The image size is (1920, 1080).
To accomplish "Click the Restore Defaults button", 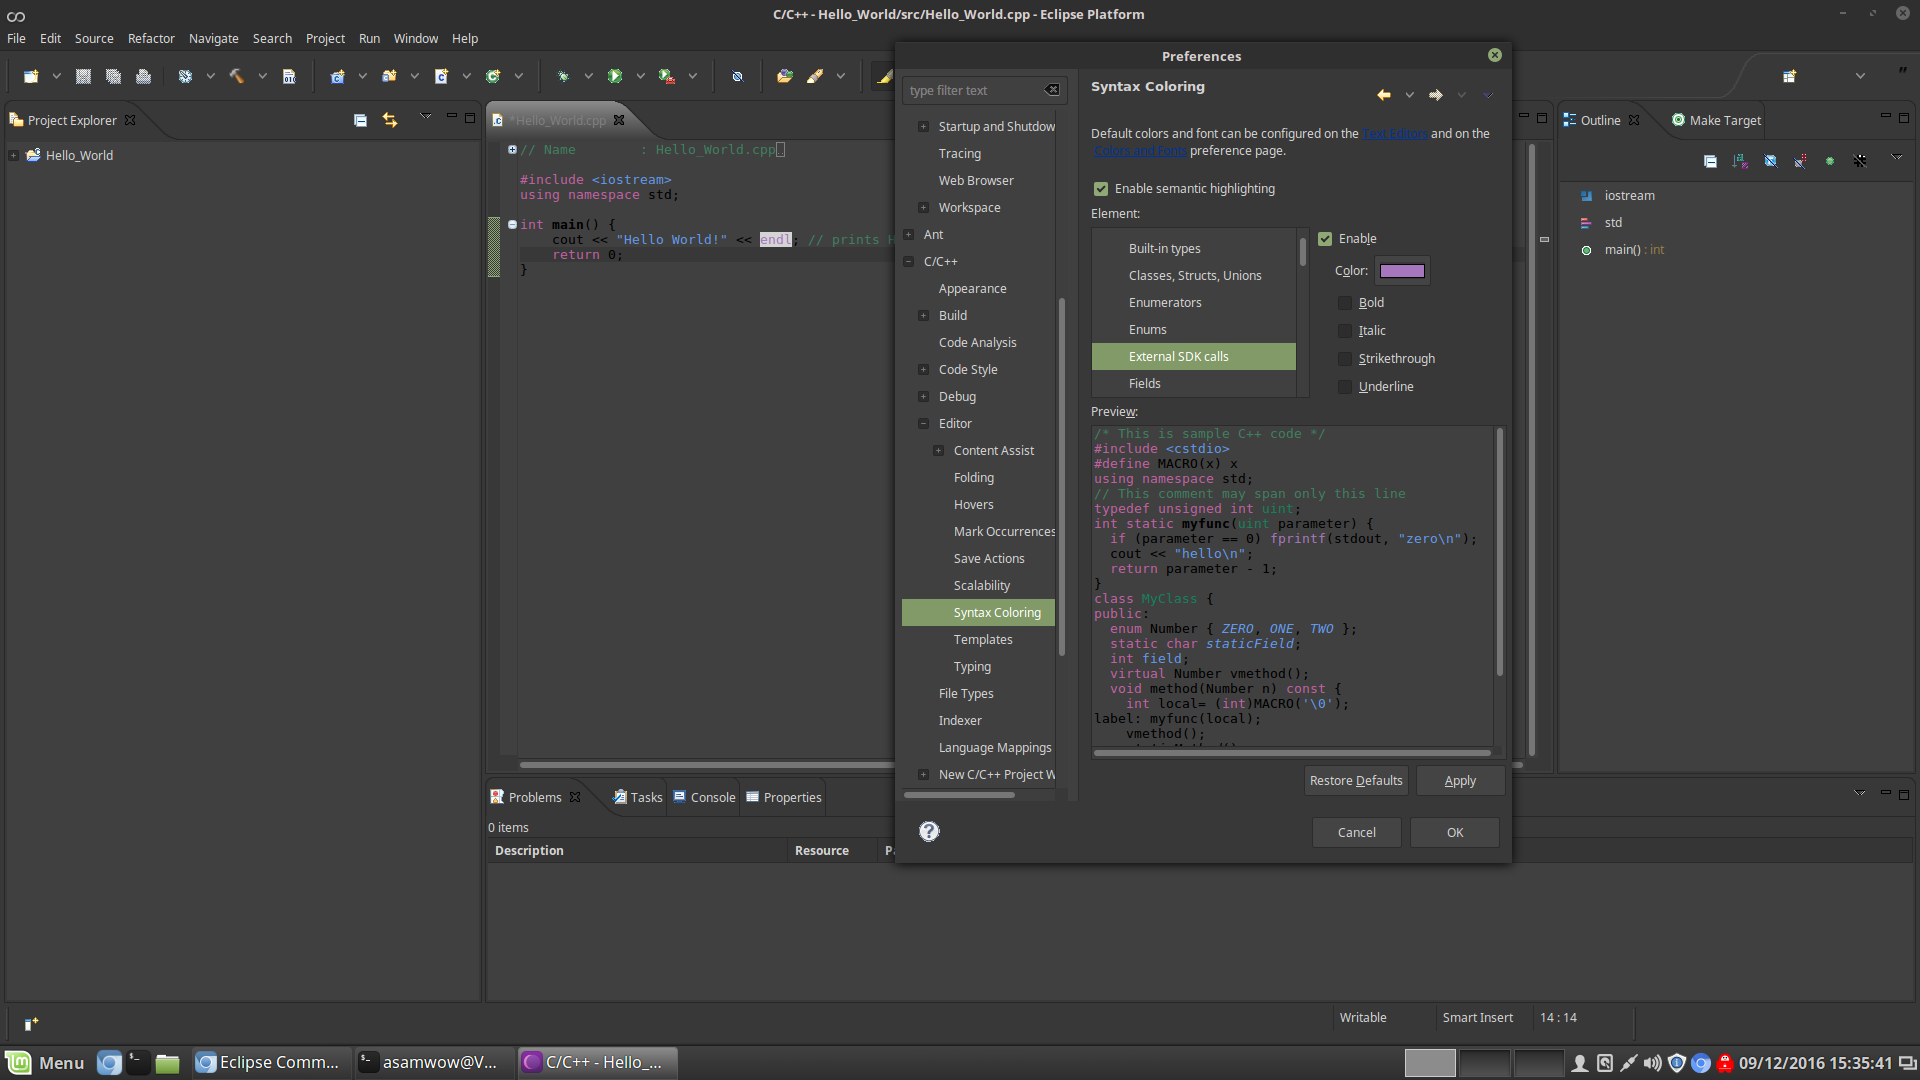I will 1356,780.
